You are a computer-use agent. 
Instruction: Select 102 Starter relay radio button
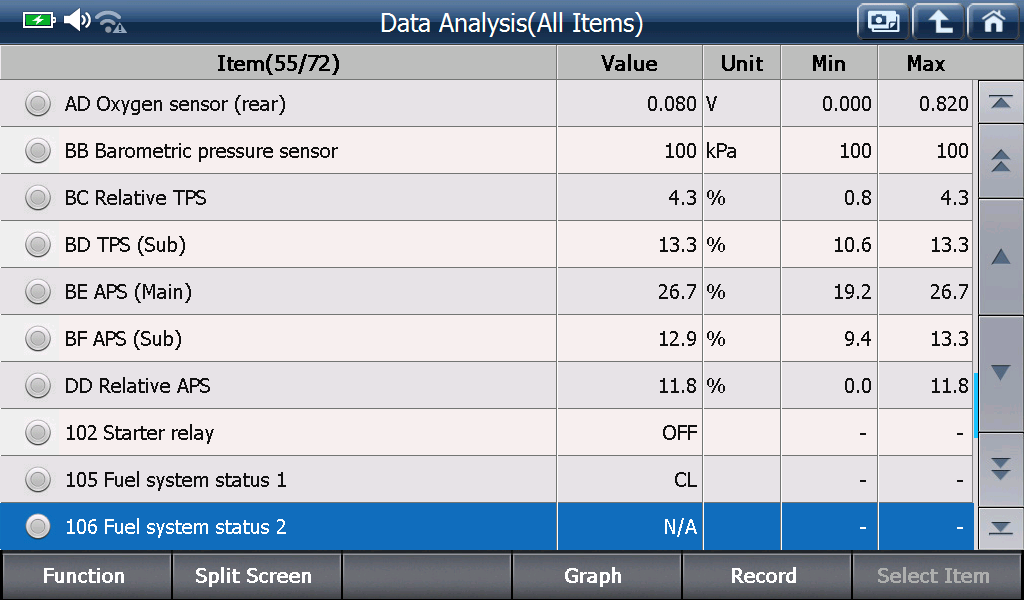tap(38, 433)
